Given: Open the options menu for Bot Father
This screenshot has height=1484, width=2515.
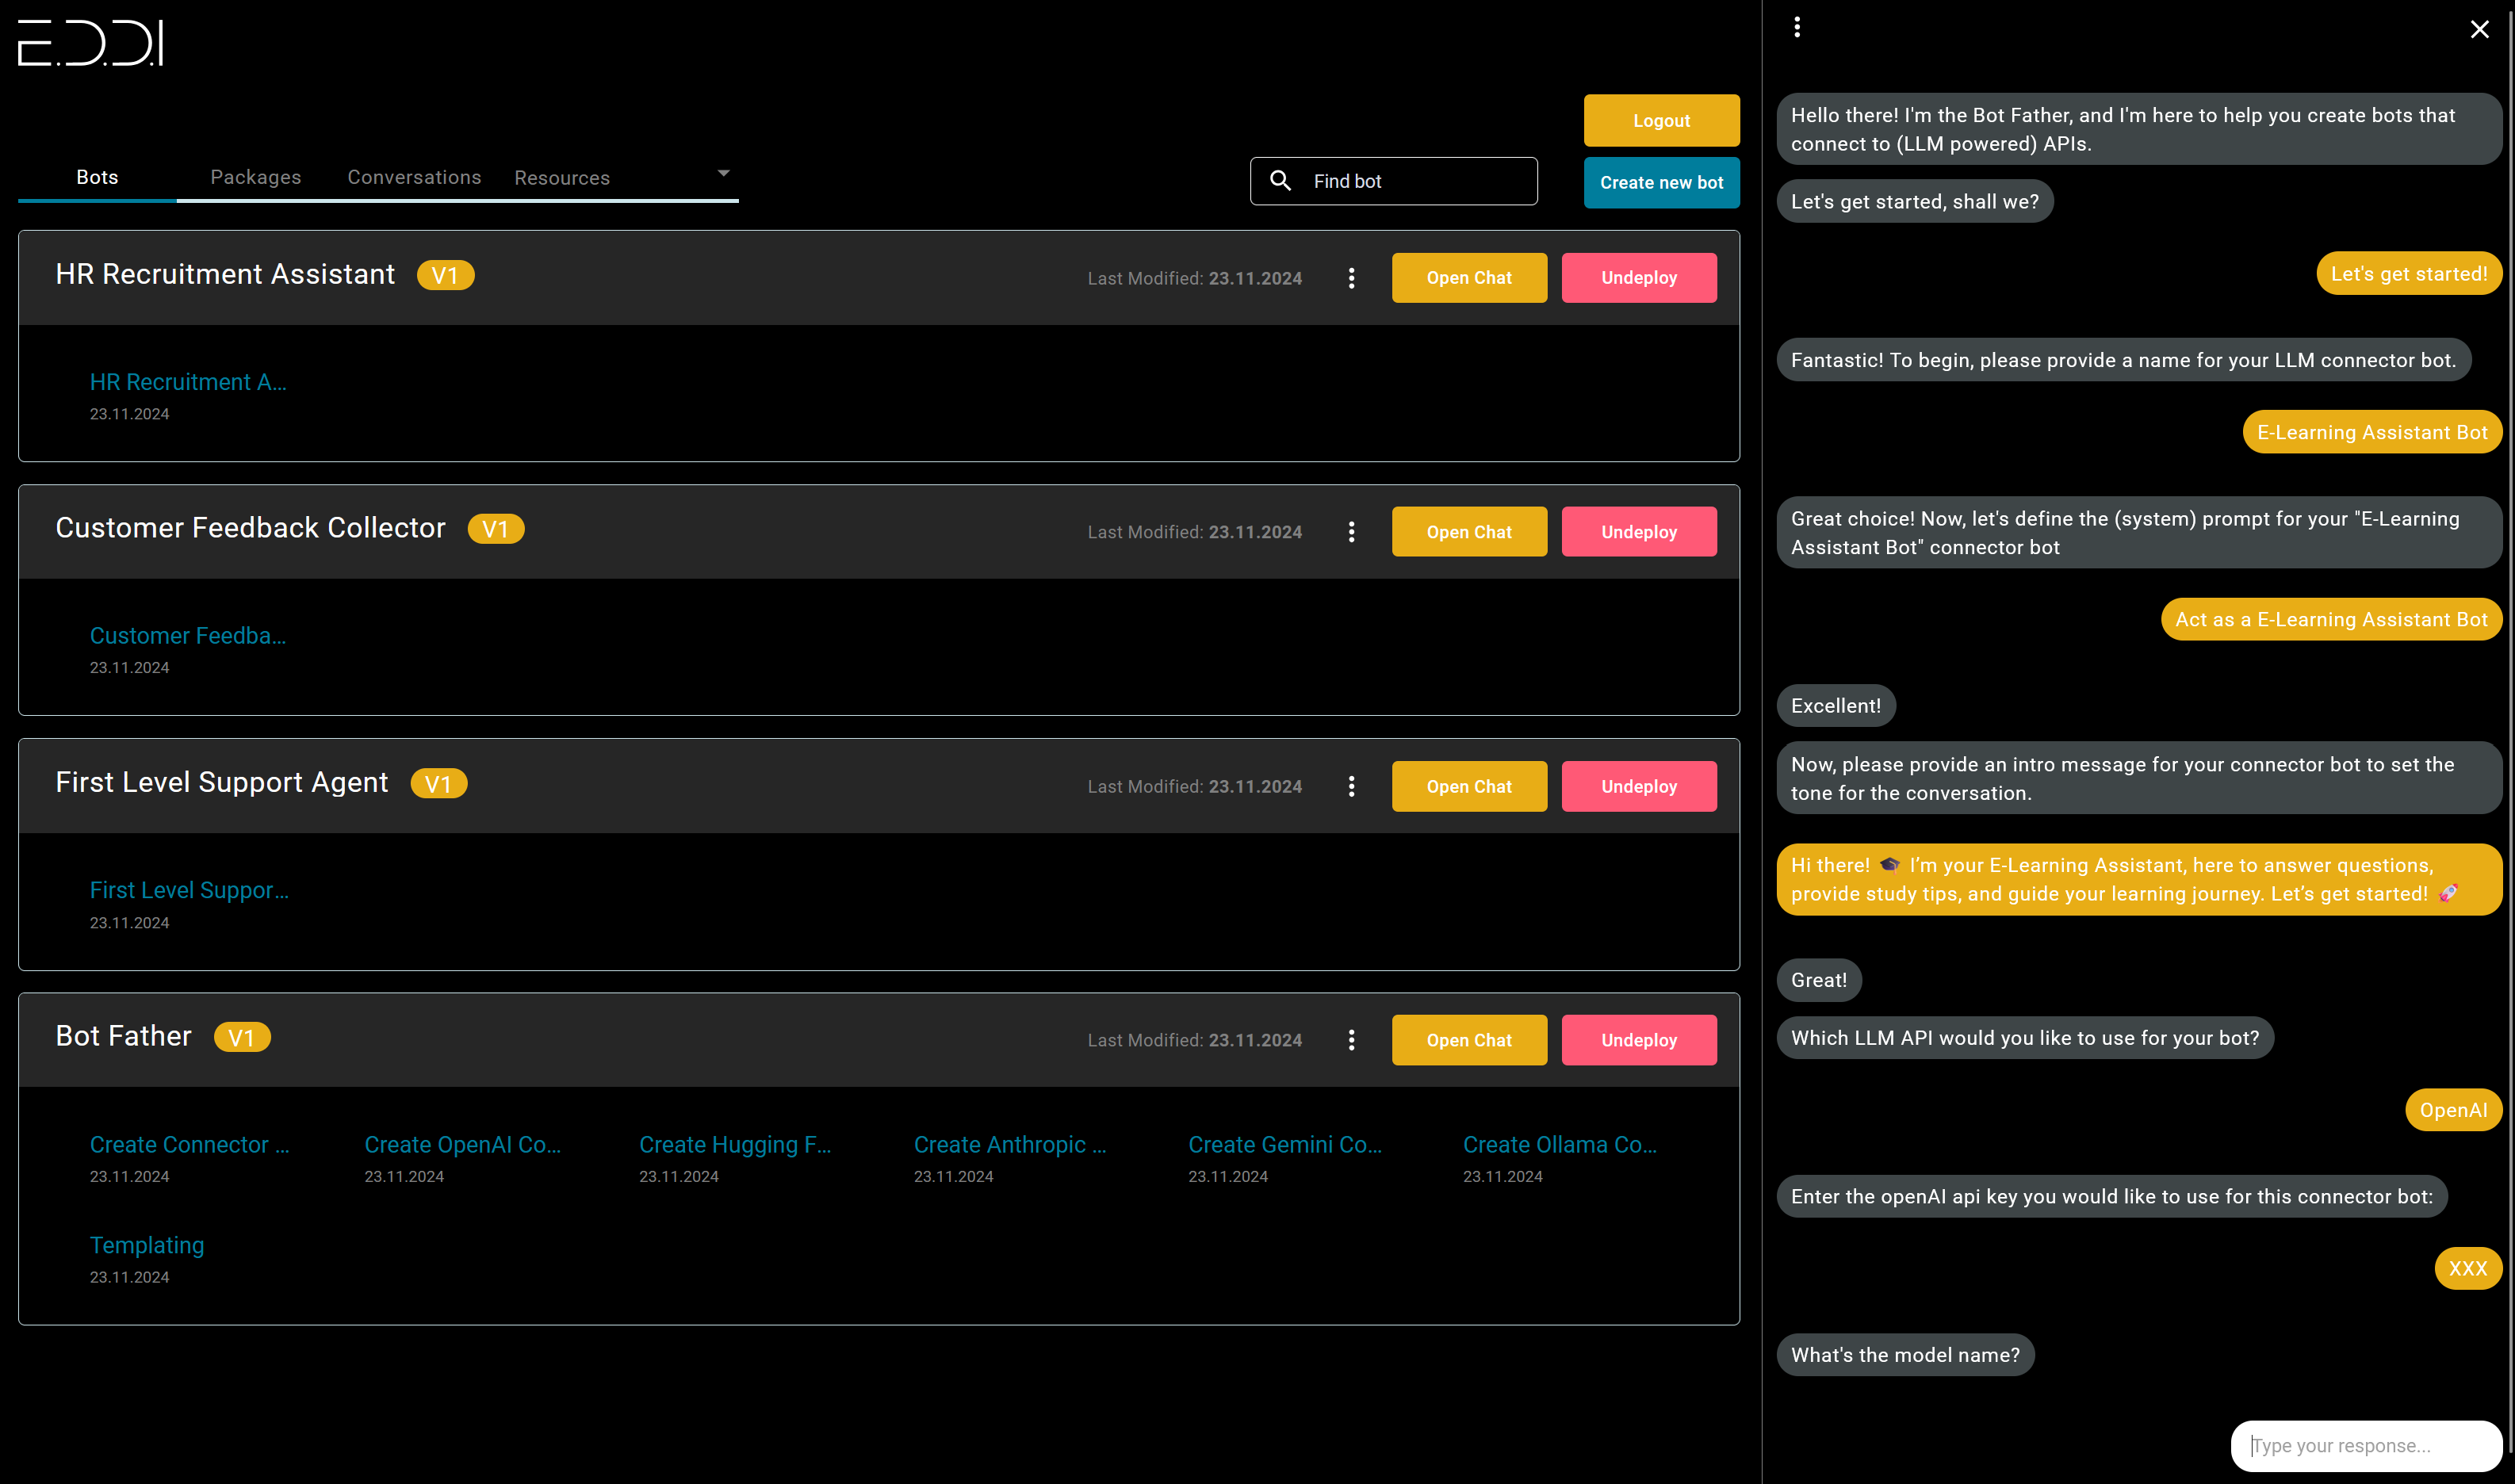Looking at the screenshot, I should pos(1352,1039).
